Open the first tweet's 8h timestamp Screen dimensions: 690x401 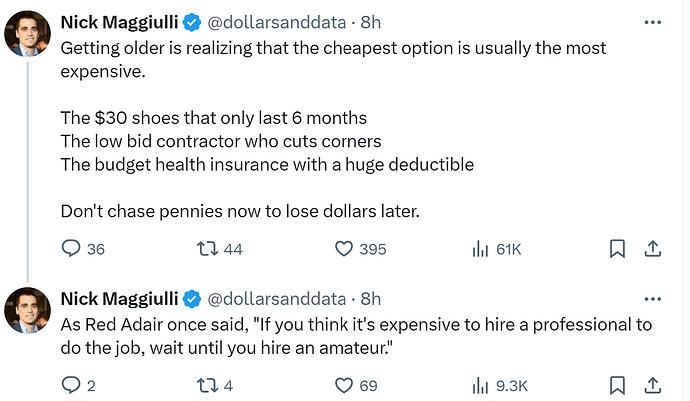tap(371, 22)
